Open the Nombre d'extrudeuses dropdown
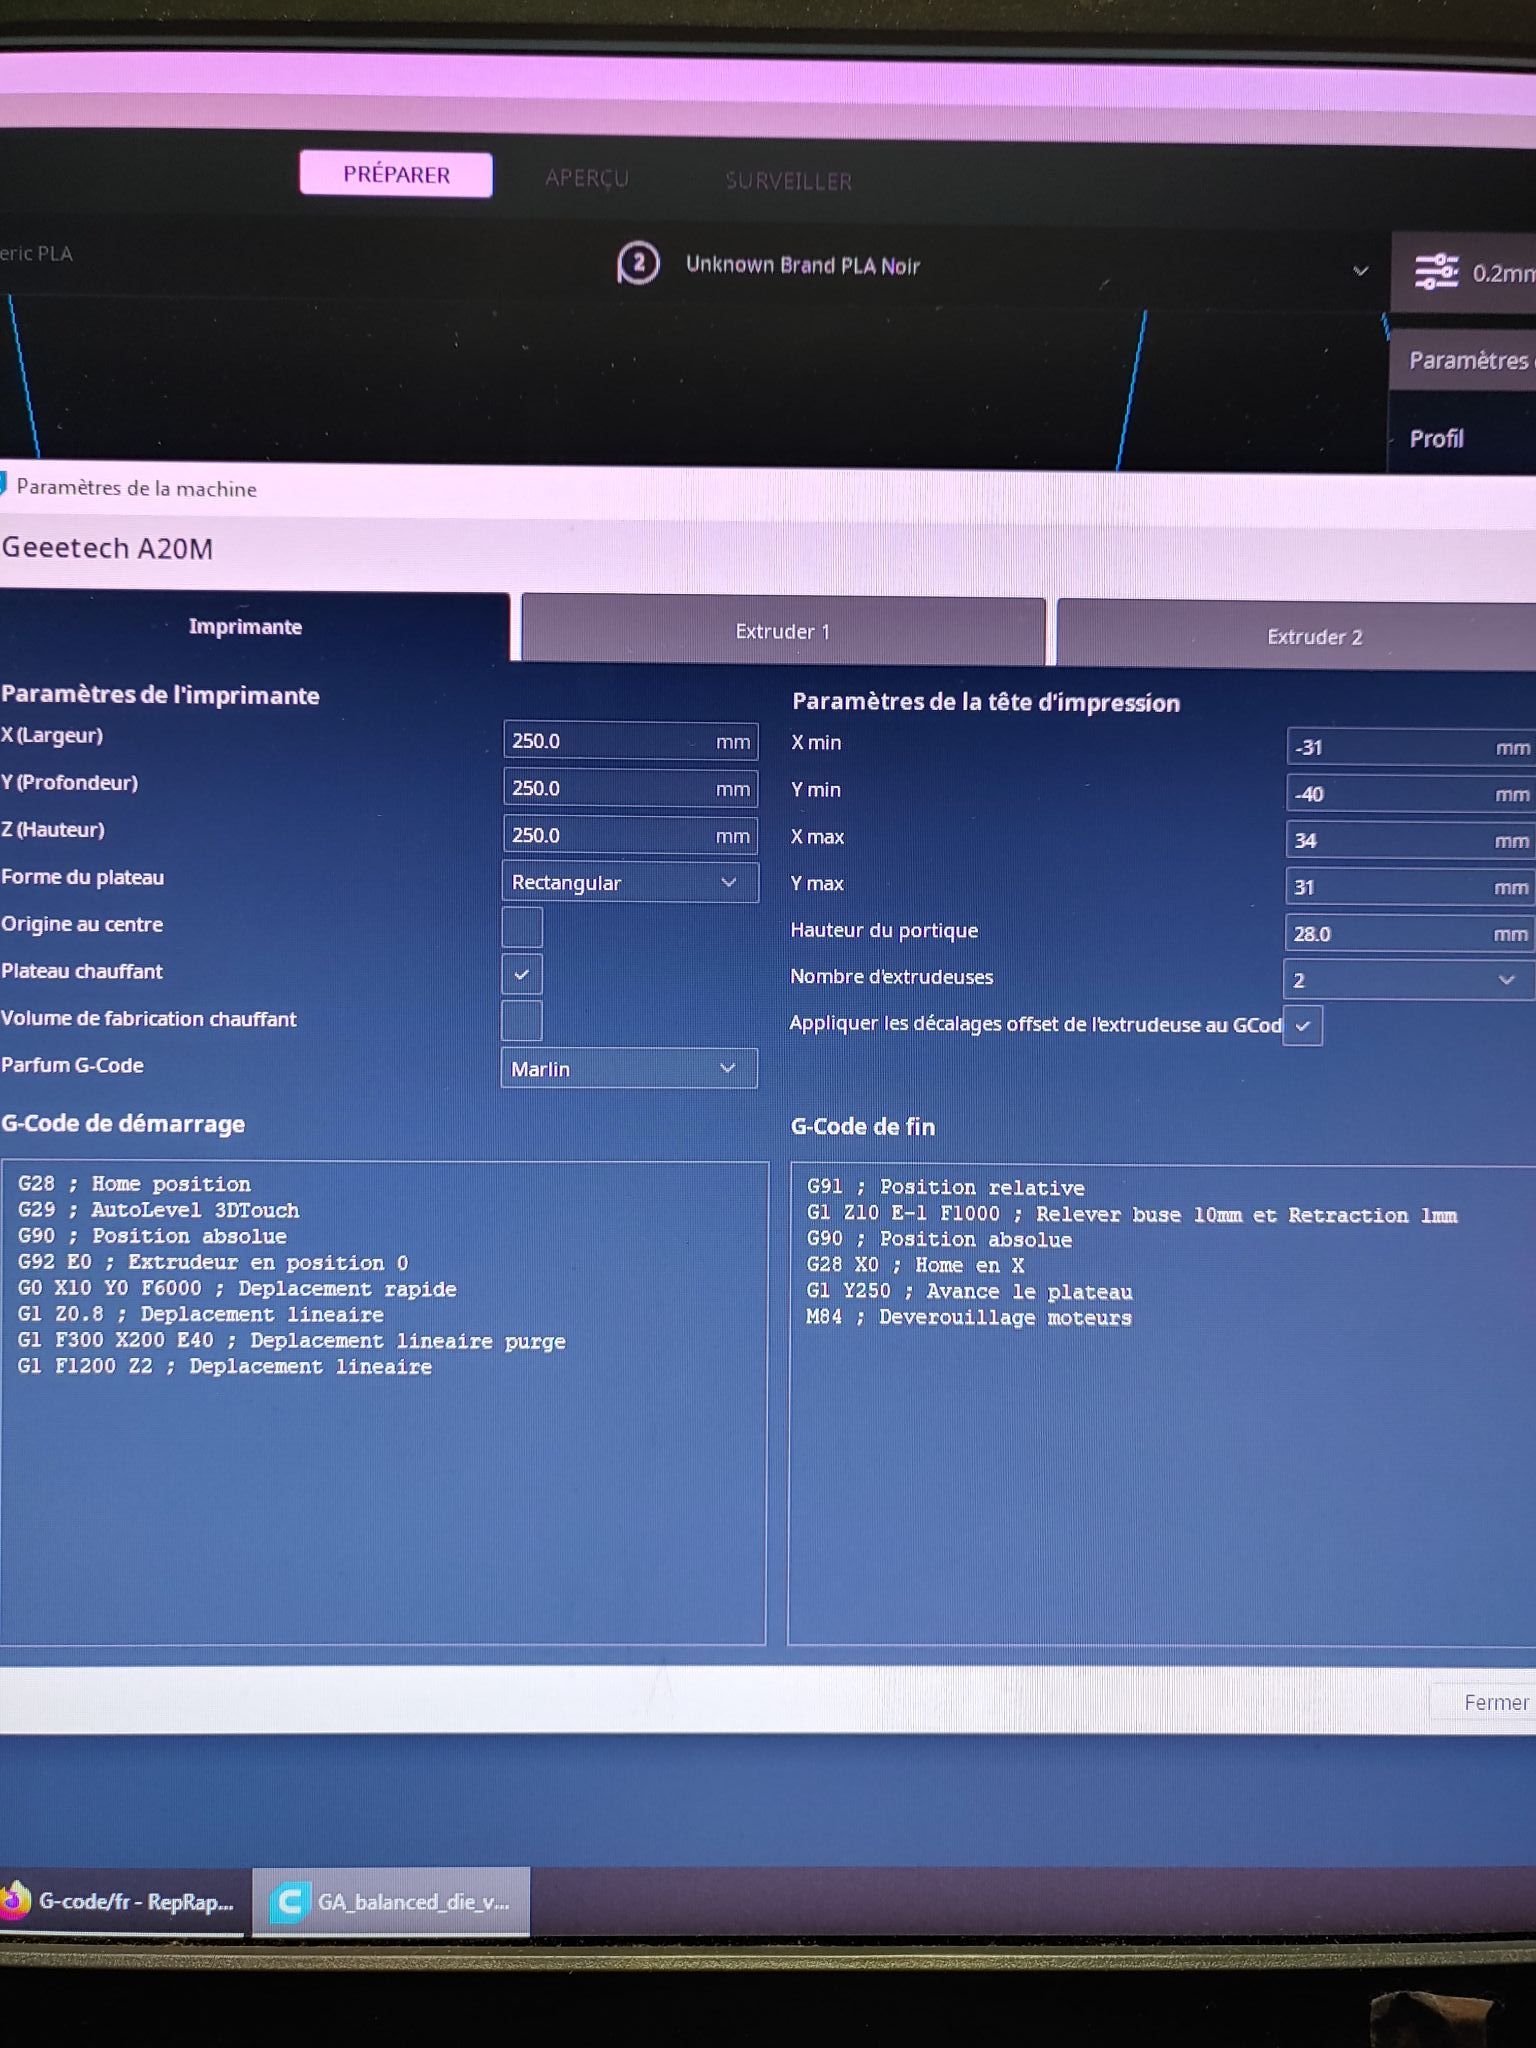This screenshot has height=2048, width=1536. [1408, 980]
